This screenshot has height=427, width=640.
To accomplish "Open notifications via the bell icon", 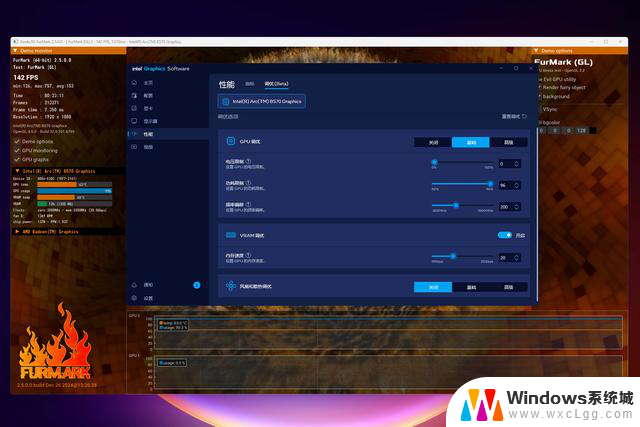I will [134, 285].
